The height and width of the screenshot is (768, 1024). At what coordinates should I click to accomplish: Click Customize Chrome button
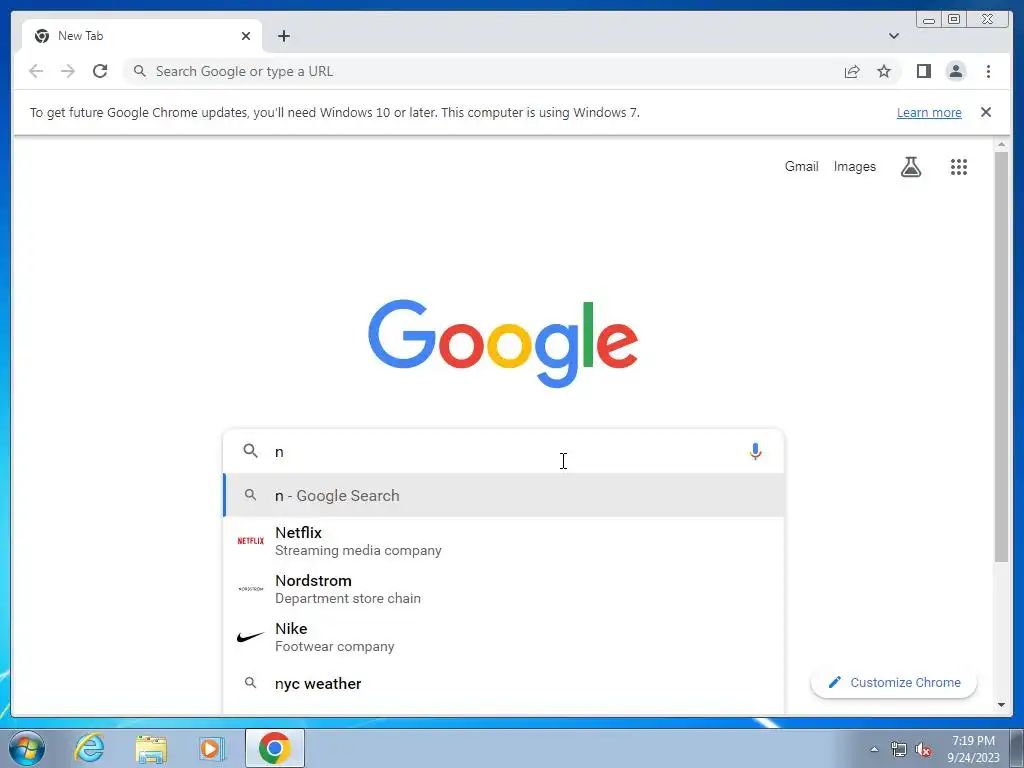tap(893, 682)
